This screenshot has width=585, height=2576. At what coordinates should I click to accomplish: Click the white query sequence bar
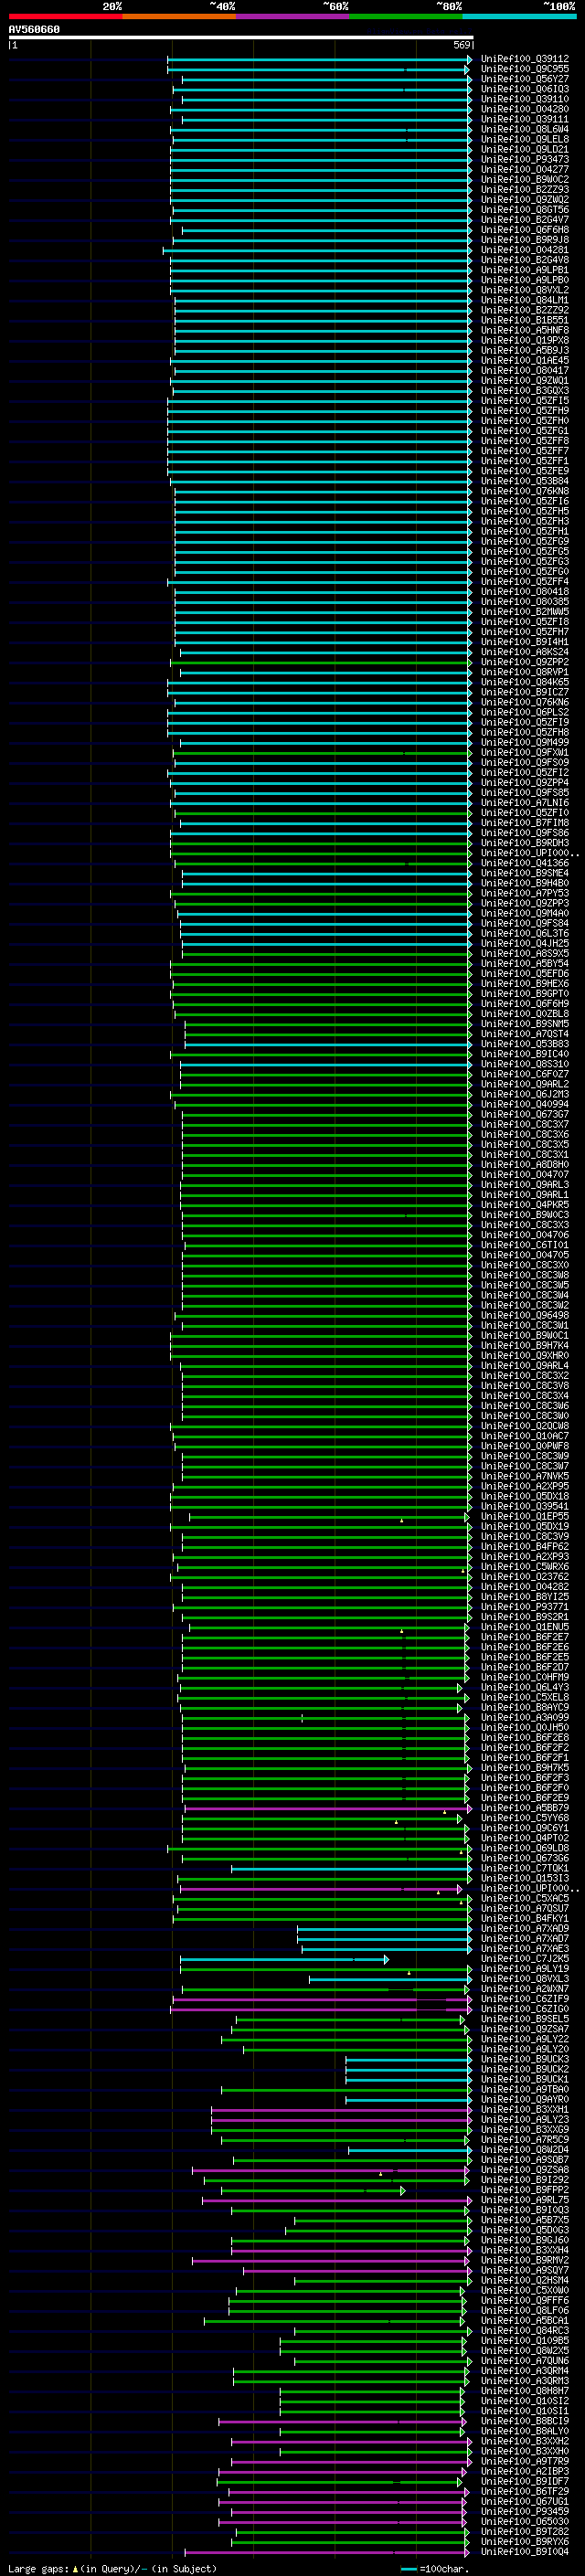coord(241,38)
